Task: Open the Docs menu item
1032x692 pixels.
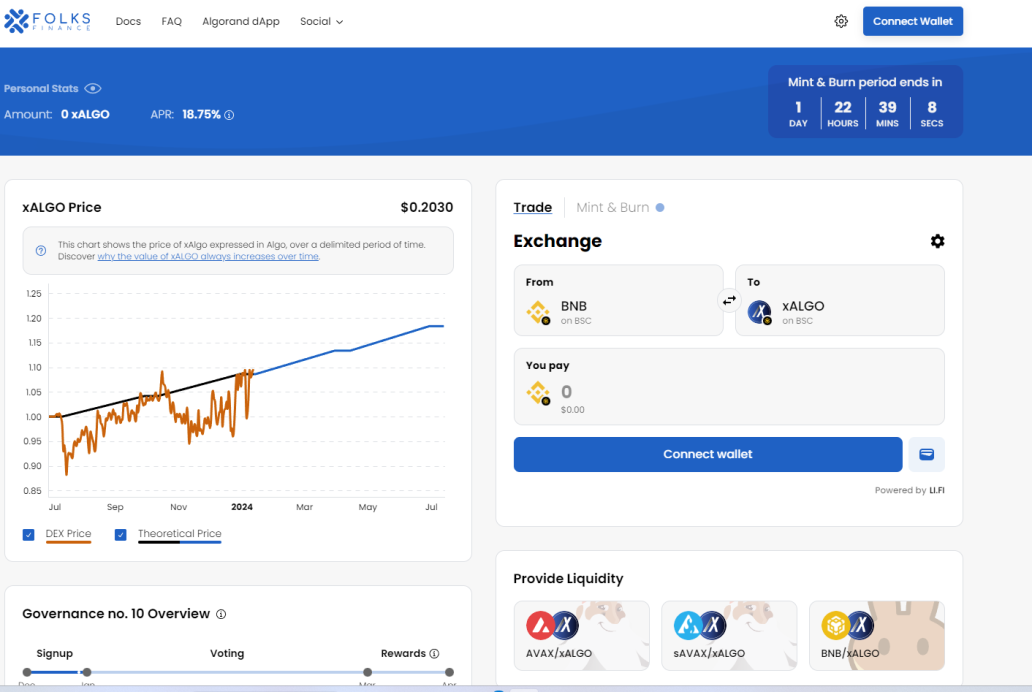Action: [128, 21]
